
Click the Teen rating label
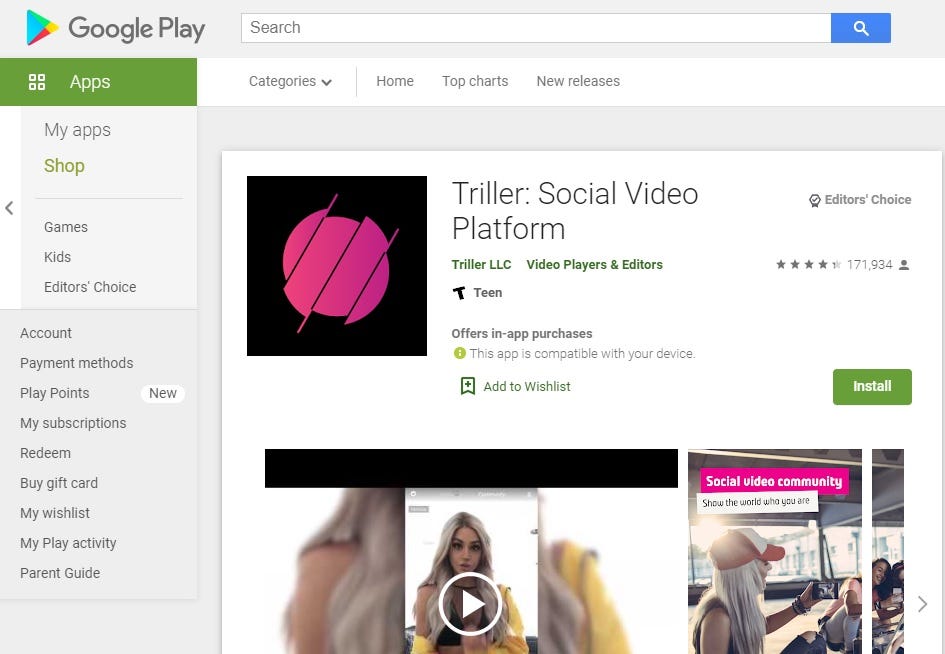(488, 293)
